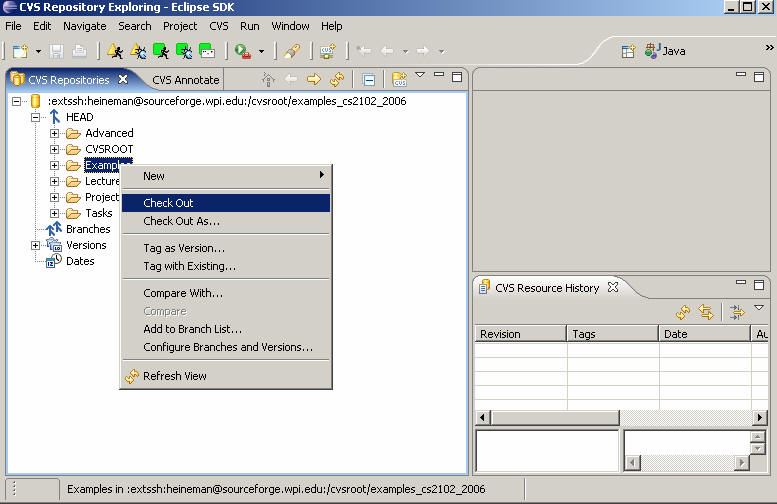Open the CVS menu
Viewport: 777px width, 504px height.
coord(219,26)
